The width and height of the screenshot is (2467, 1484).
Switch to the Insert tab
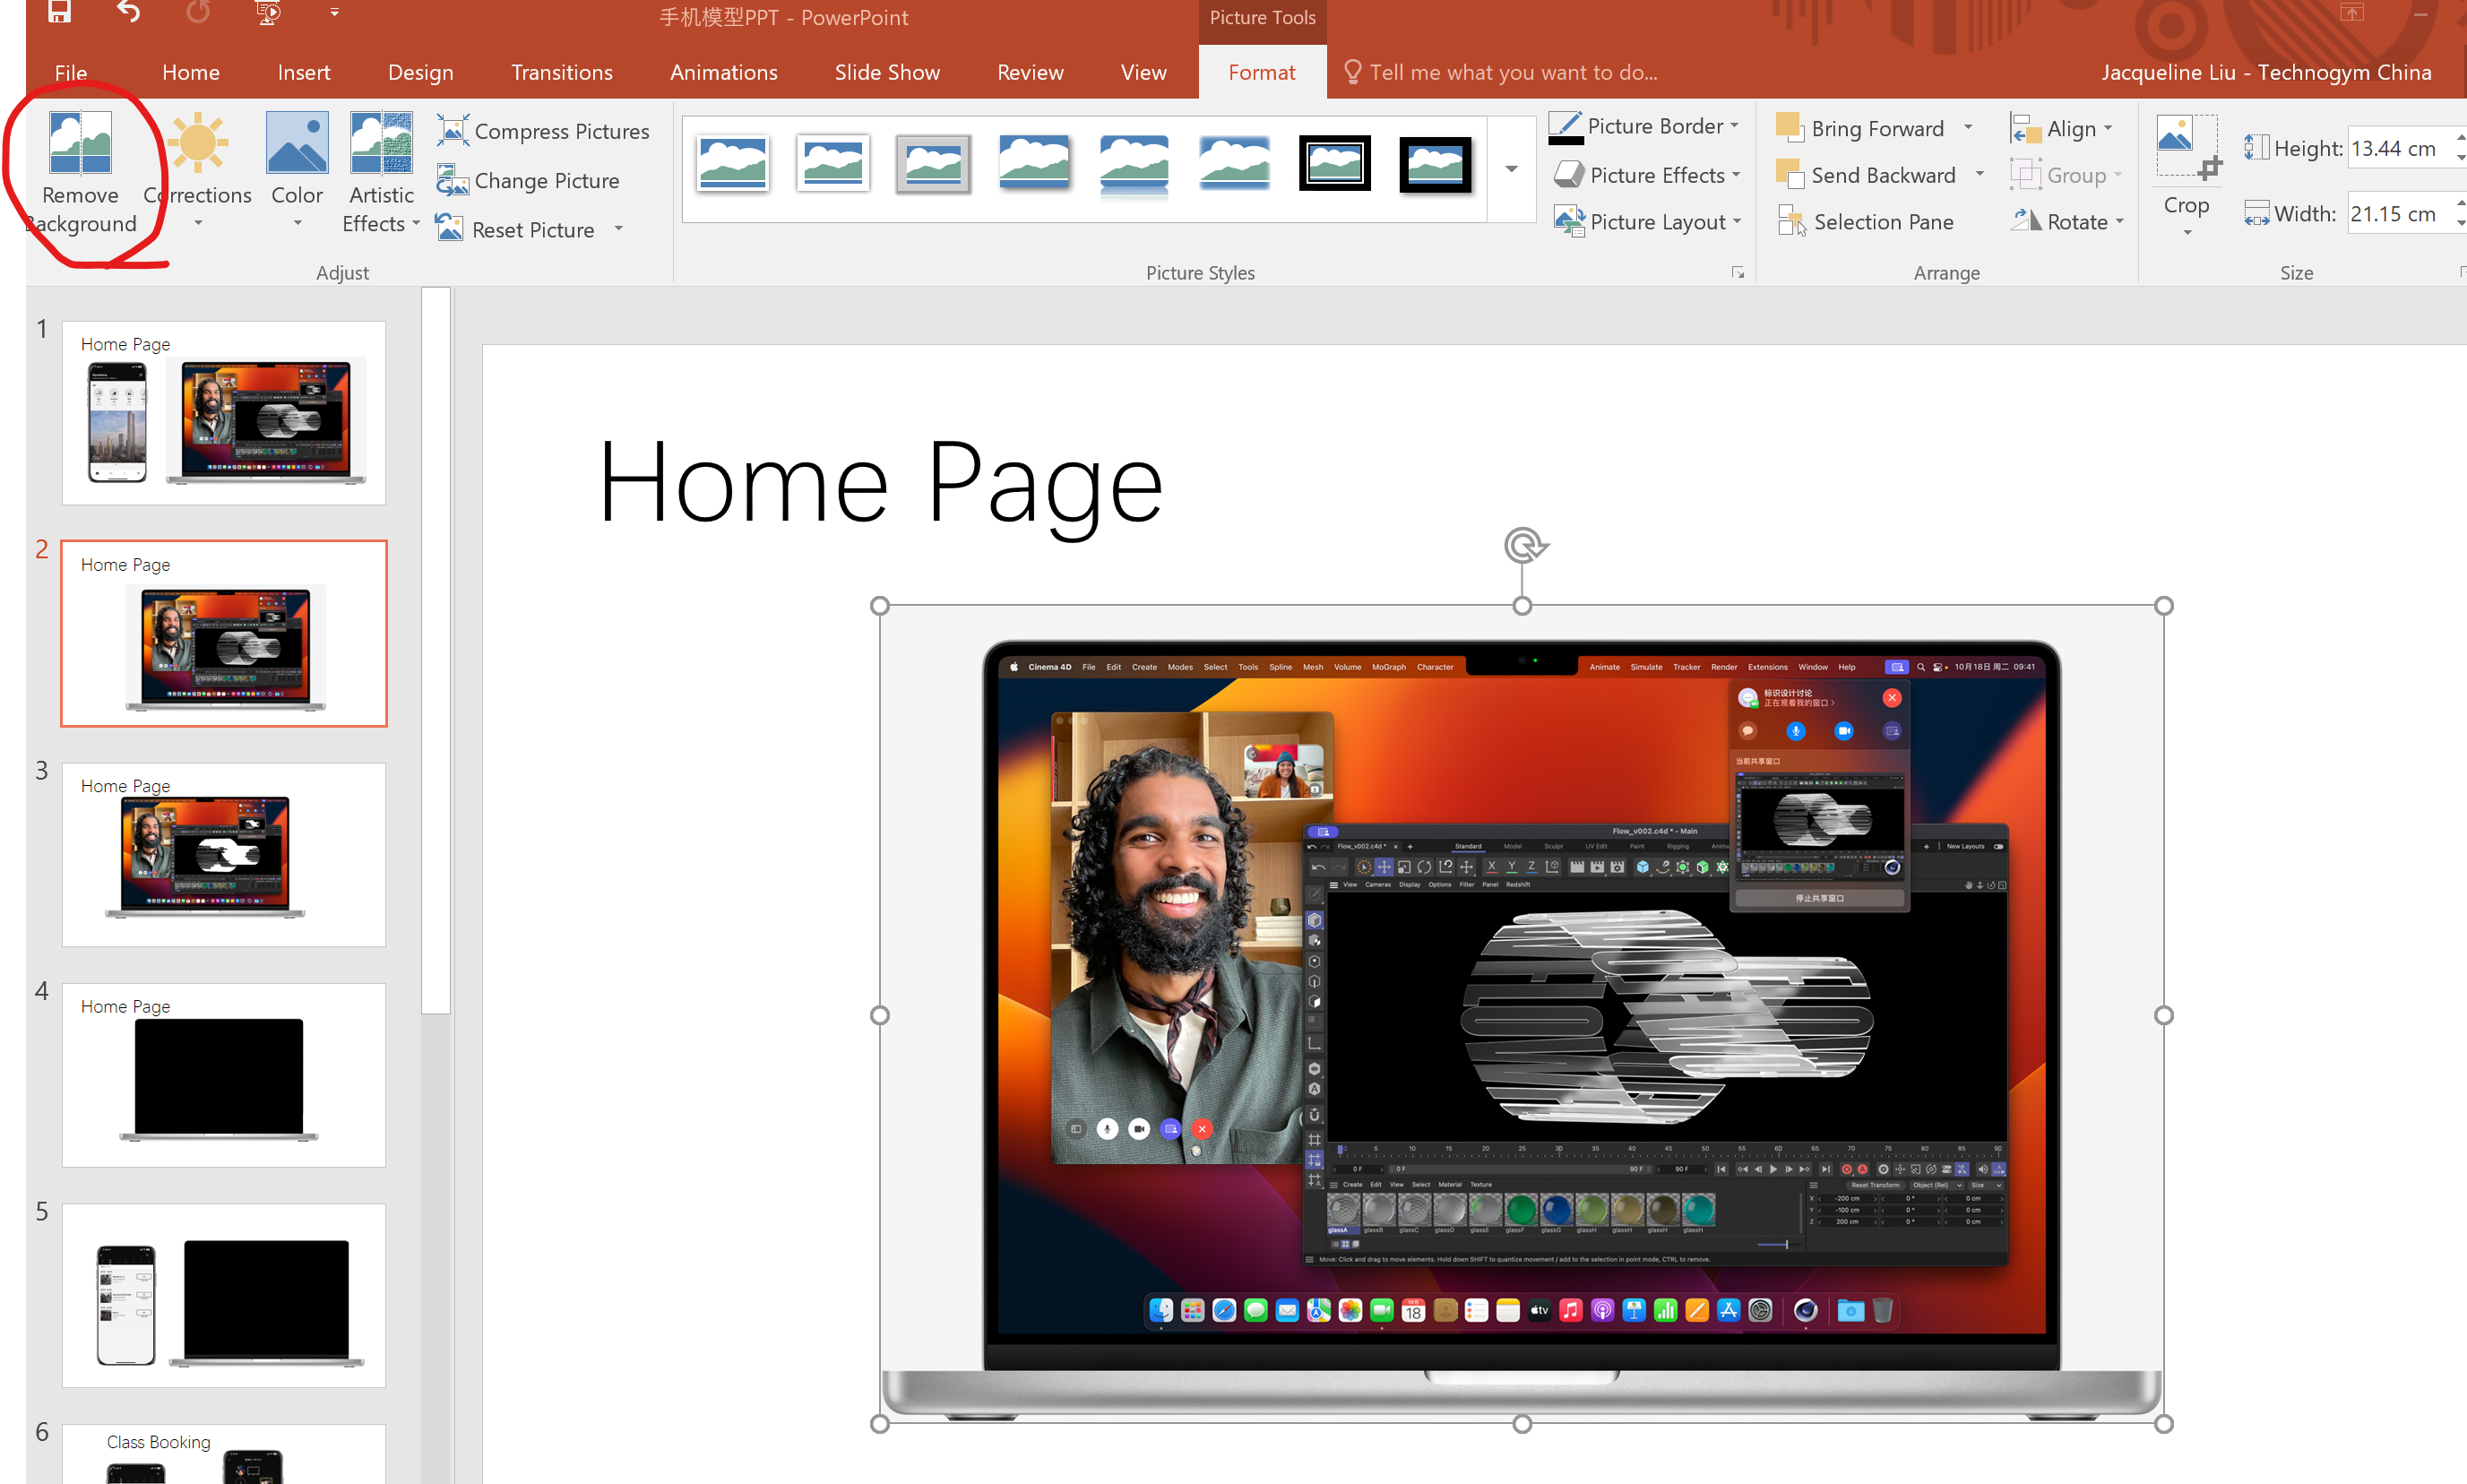tap(303, 72)
